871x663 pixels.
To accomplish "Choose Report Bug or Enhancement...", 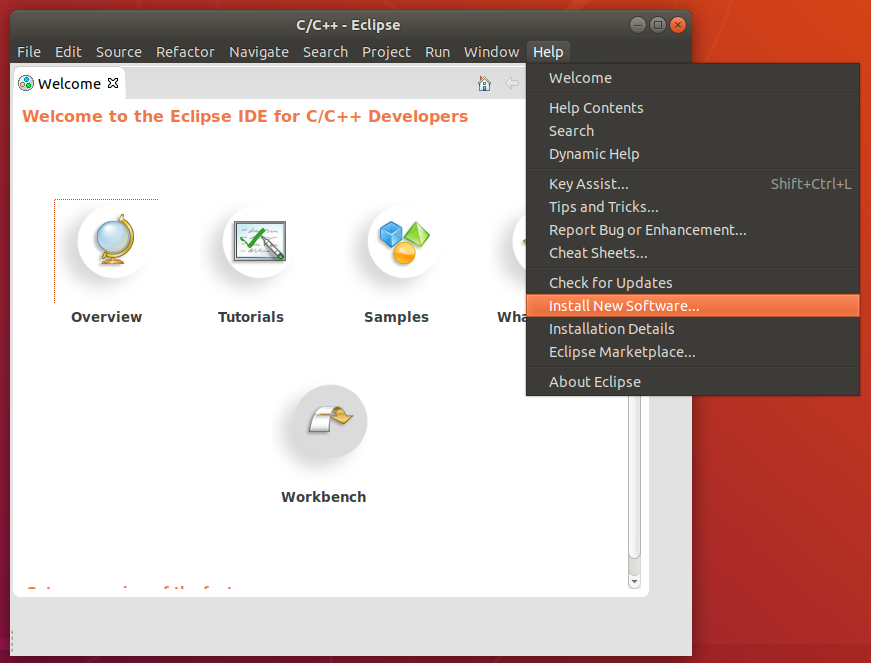I will tap(693, 230).
